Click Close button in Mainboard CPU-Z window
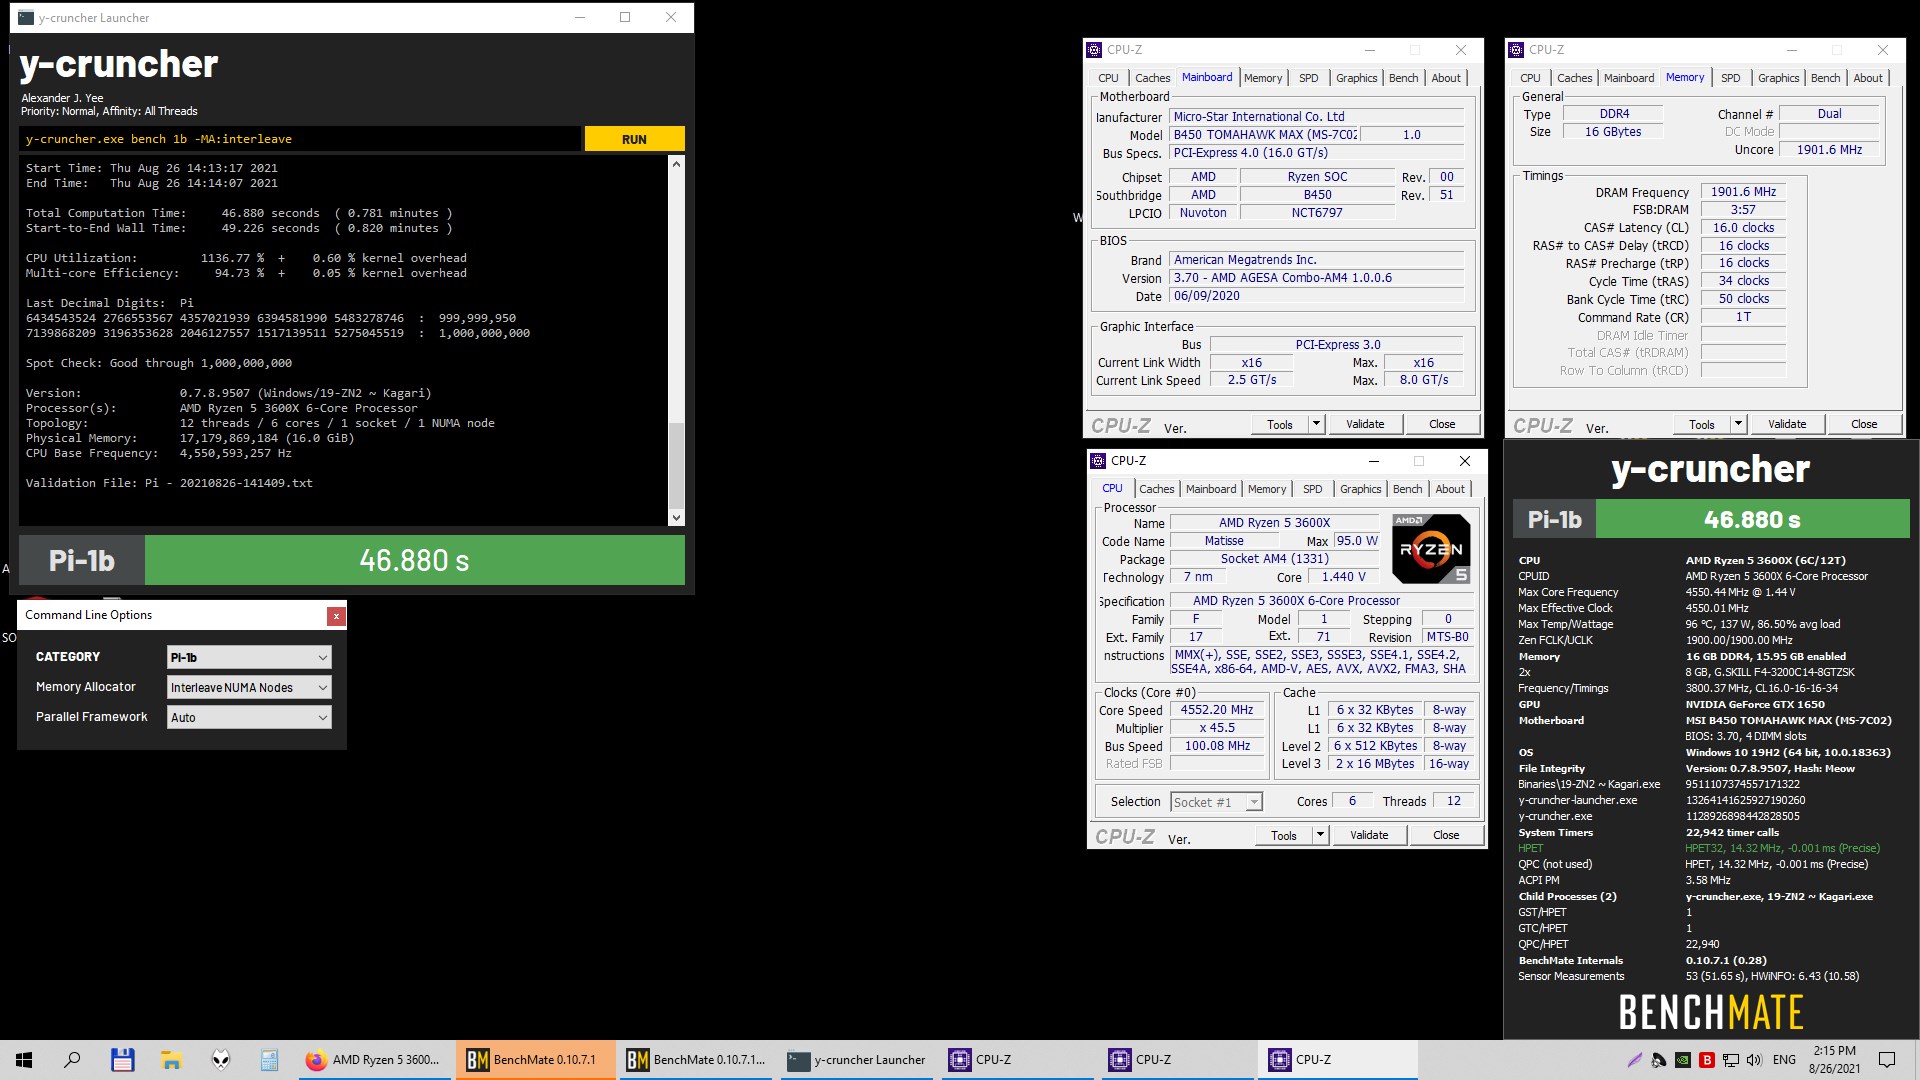This screenshot has height=1080, width=1920. (x=1442, y=424)
